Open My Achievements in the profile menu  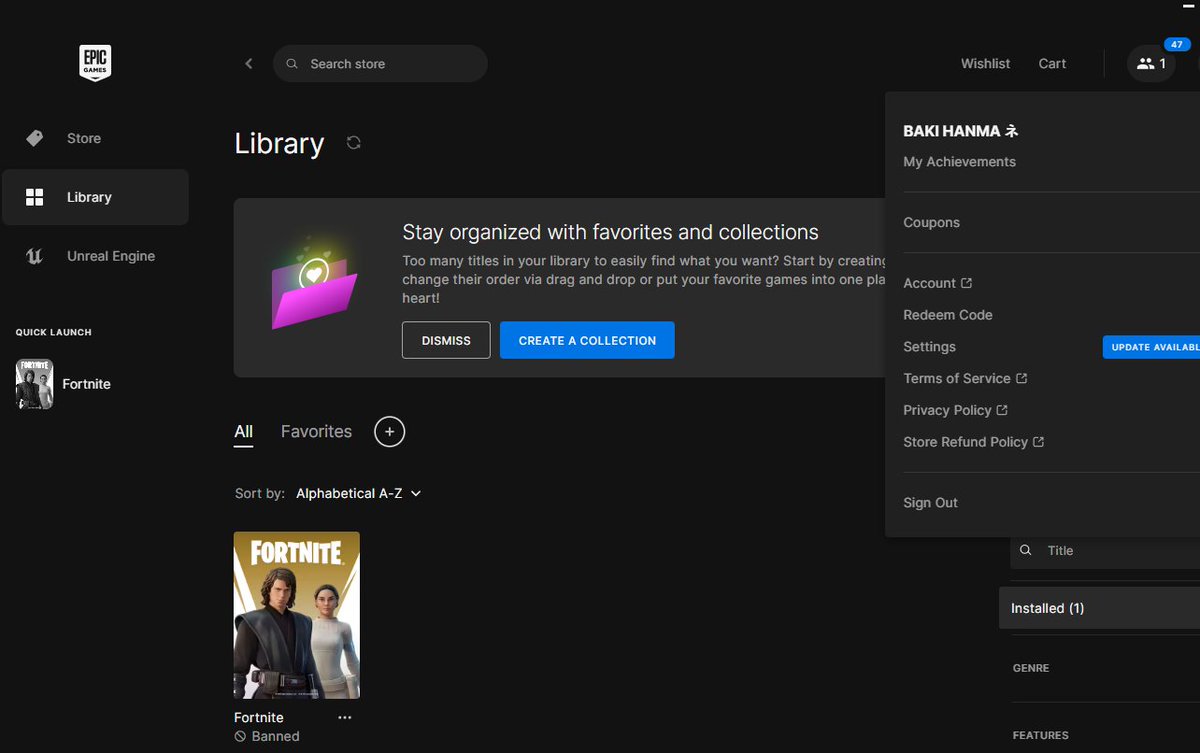(959, 162)
